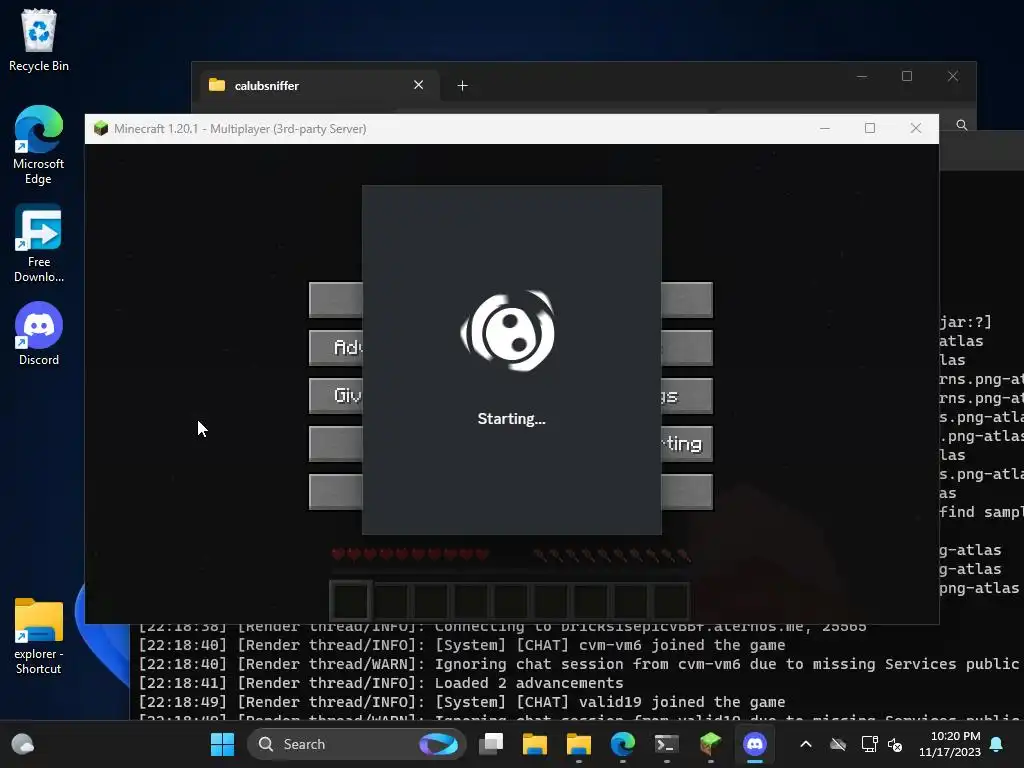Open the Windows Start menu
The height and width of the screenshot is (768, 1024).
tap(222, 744)
